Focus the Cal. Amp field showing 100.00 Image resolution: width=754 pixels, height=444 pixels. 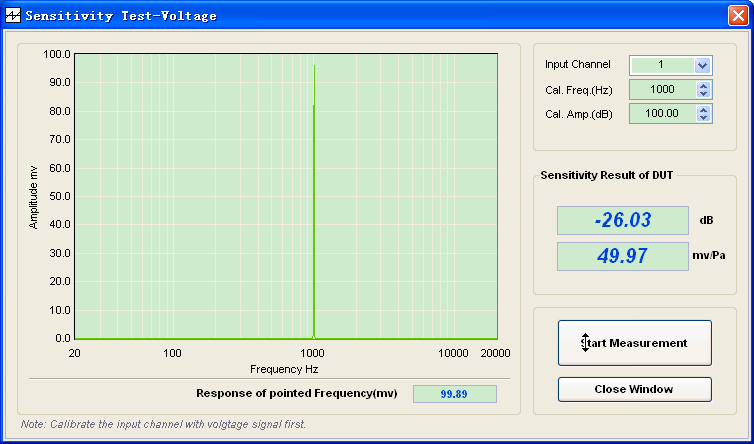661,113
